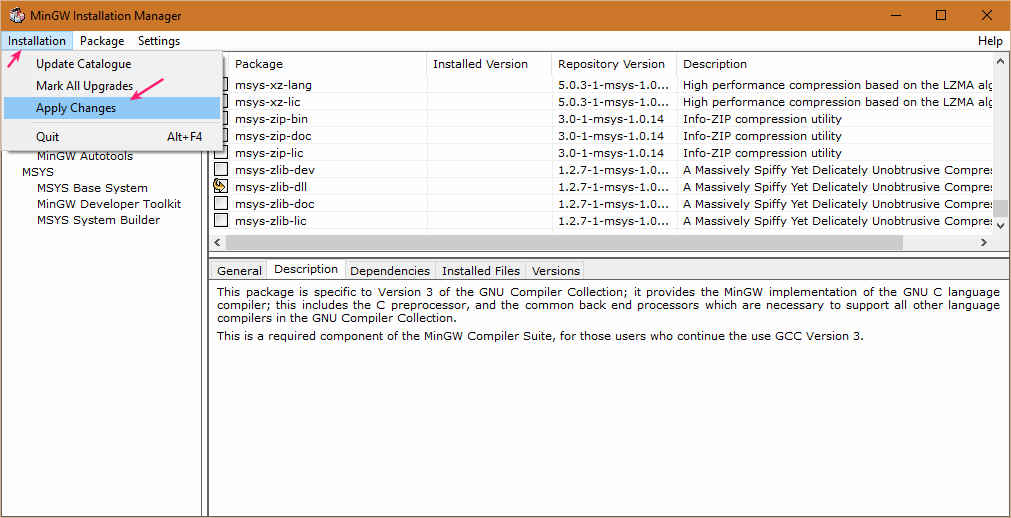This screenshot has height=518, width=1011.
Task: Toggle the msys-zlib-dev package checkbox
Action: [221, 170]
